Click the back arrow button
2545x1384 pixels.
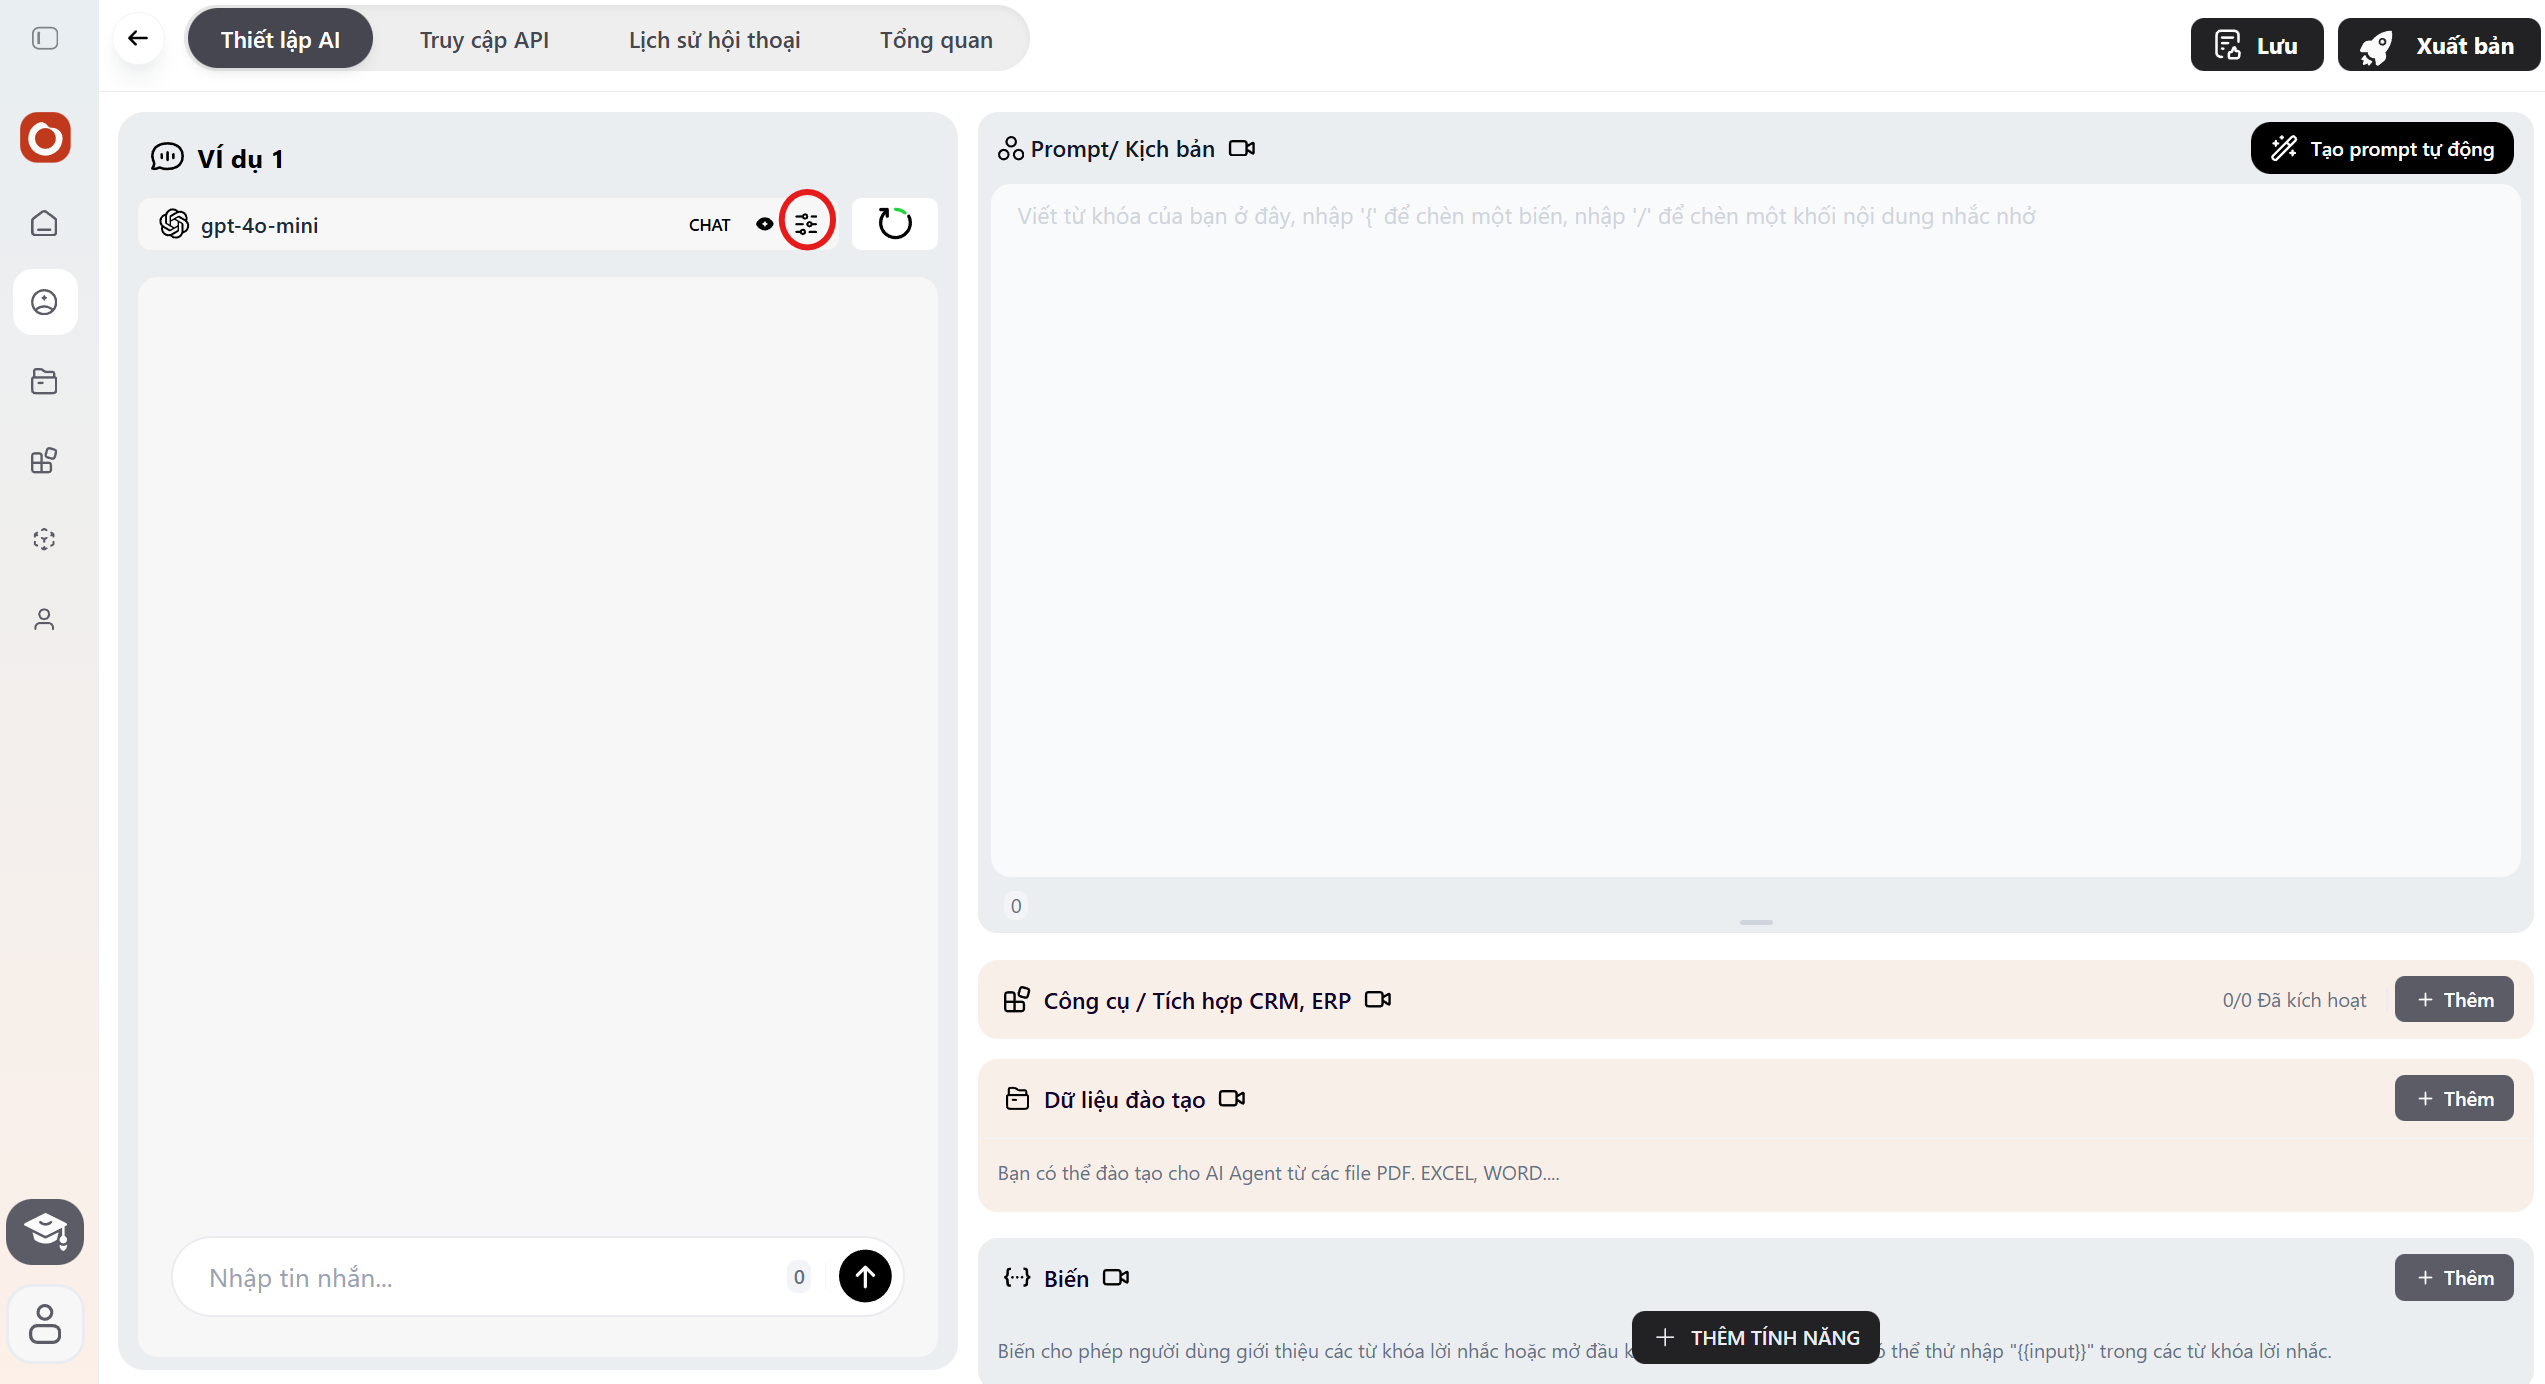pyautogui.click(x=138, y=39)
